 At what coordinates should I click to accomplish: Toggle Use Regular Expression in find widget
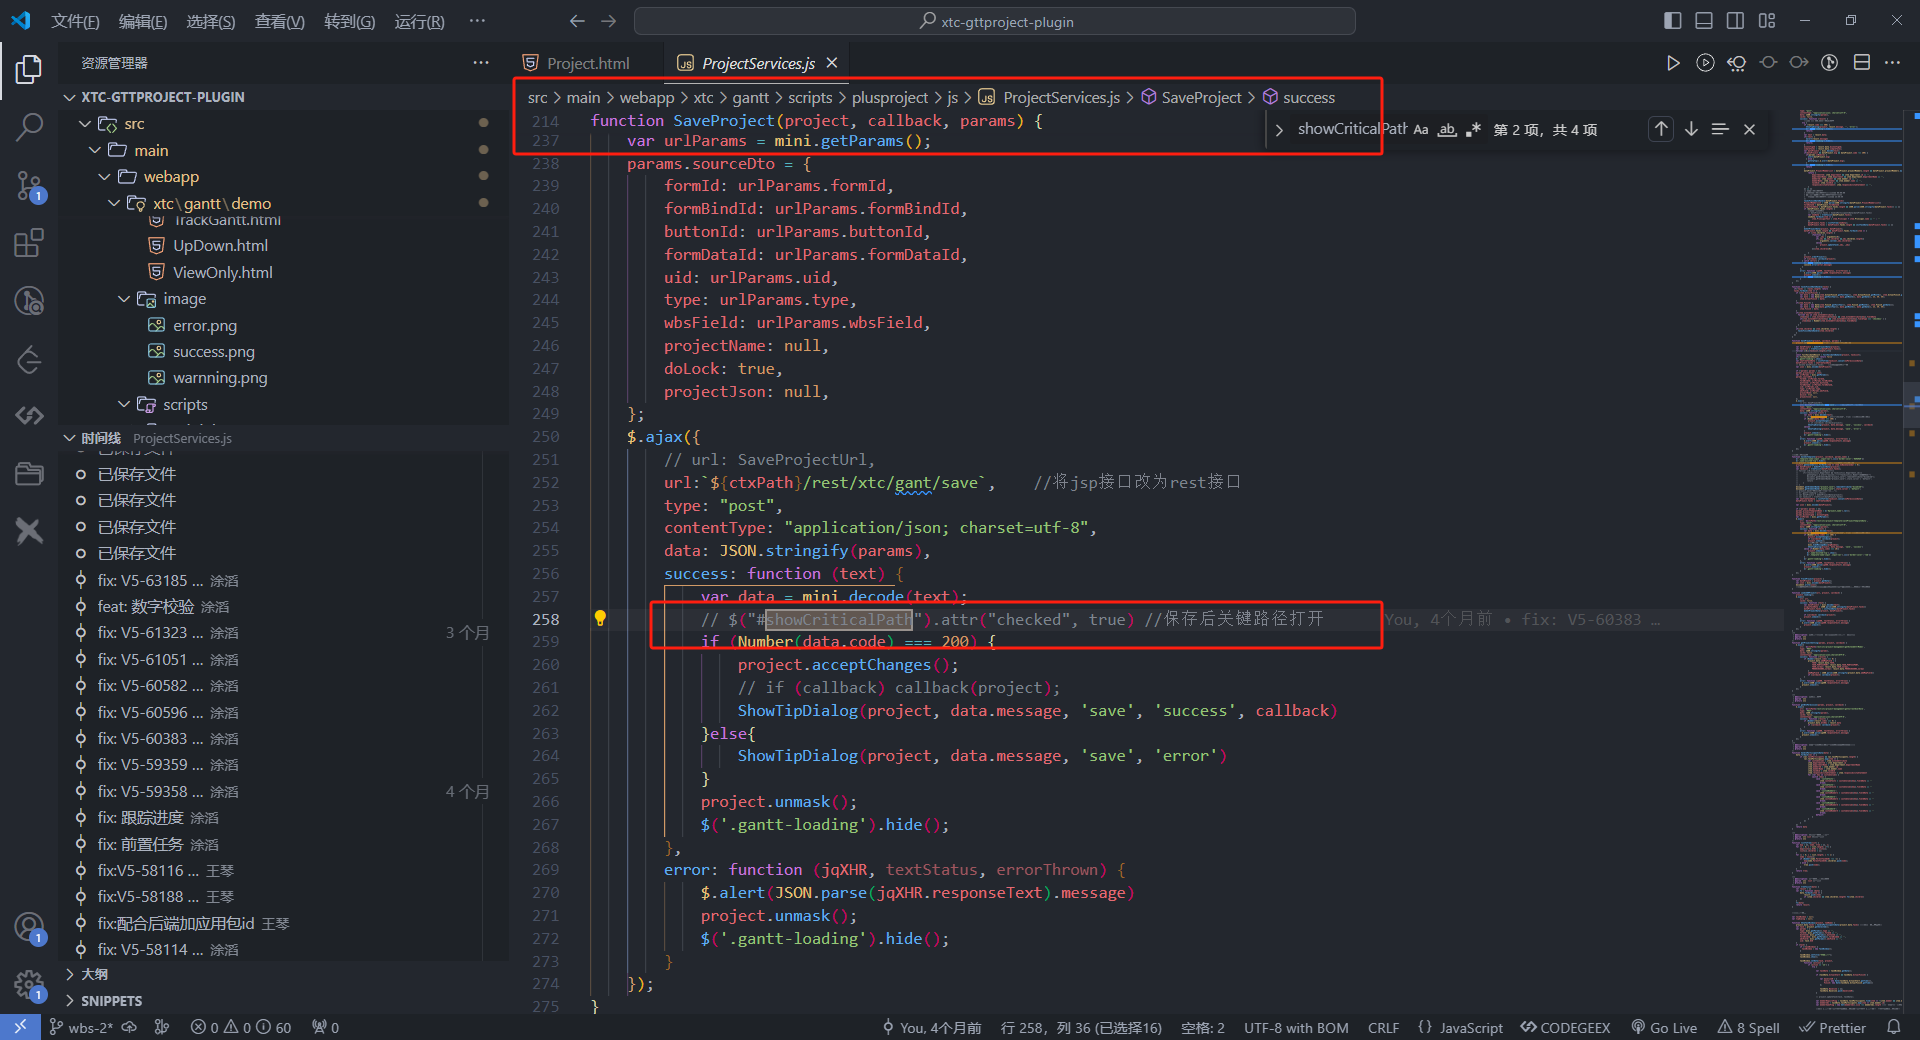tap(1473, 130)
